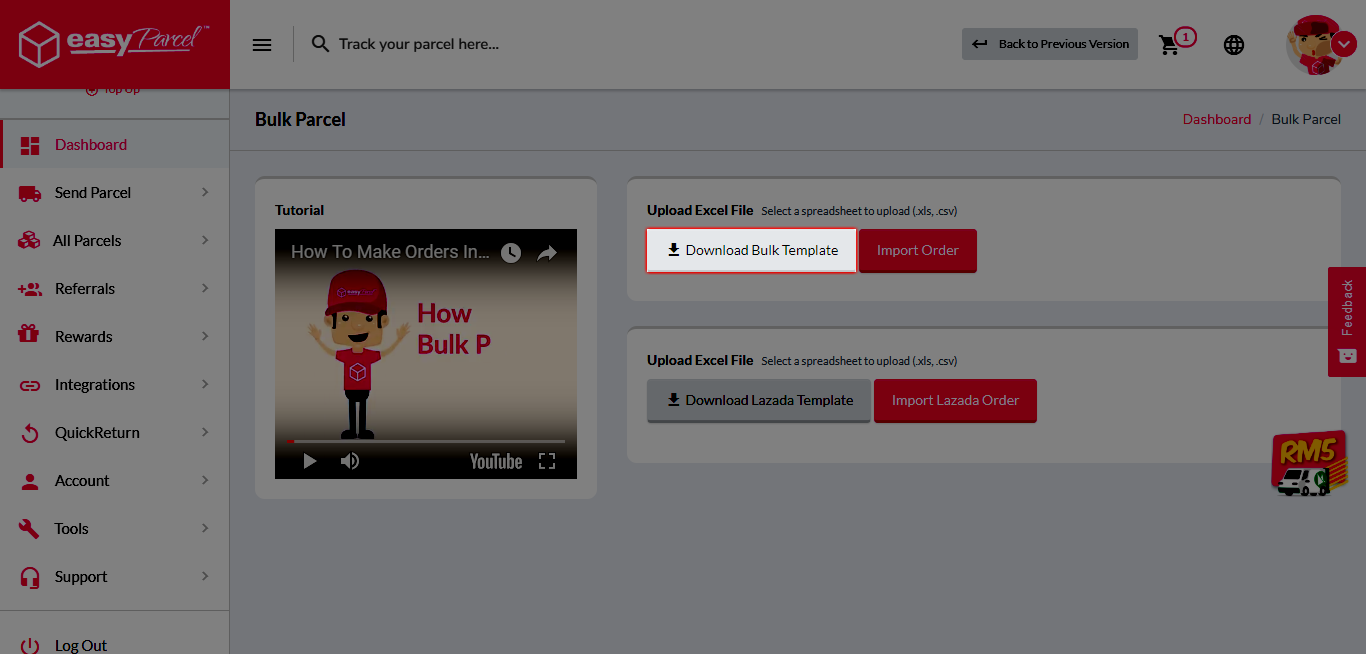
Task: Click Log Out label in sidebar
Action: (81, 645)
